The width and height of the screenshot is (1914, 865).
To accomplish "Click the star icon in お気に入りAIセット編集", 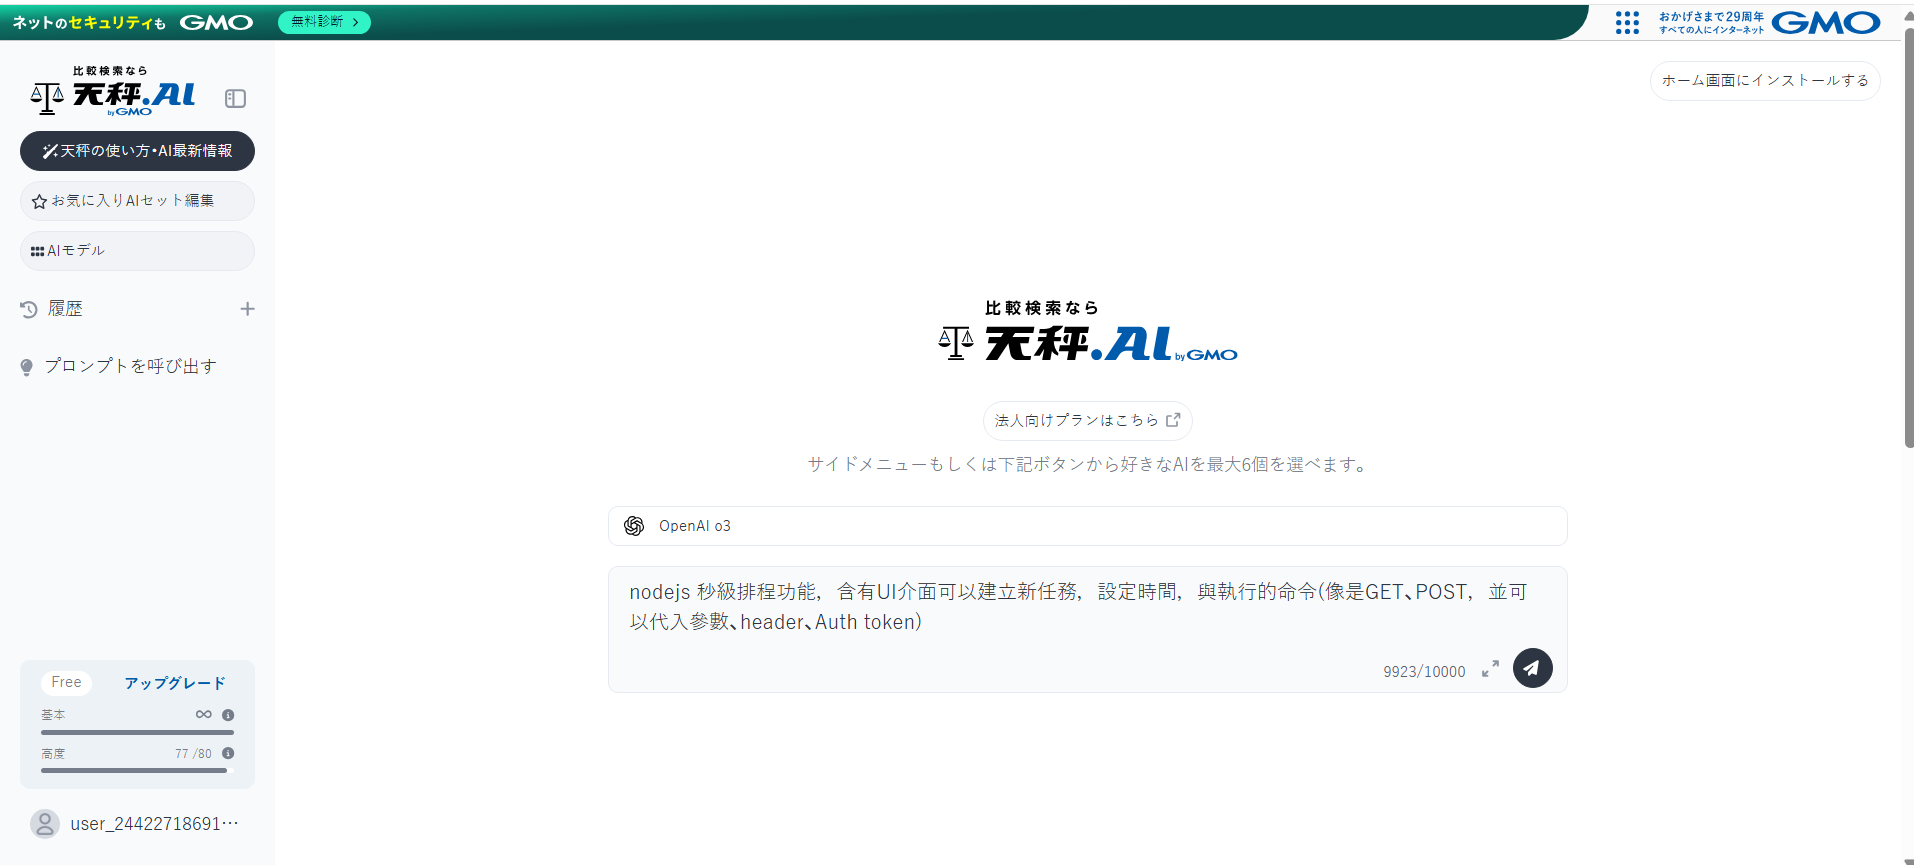I will coord(40,202).
